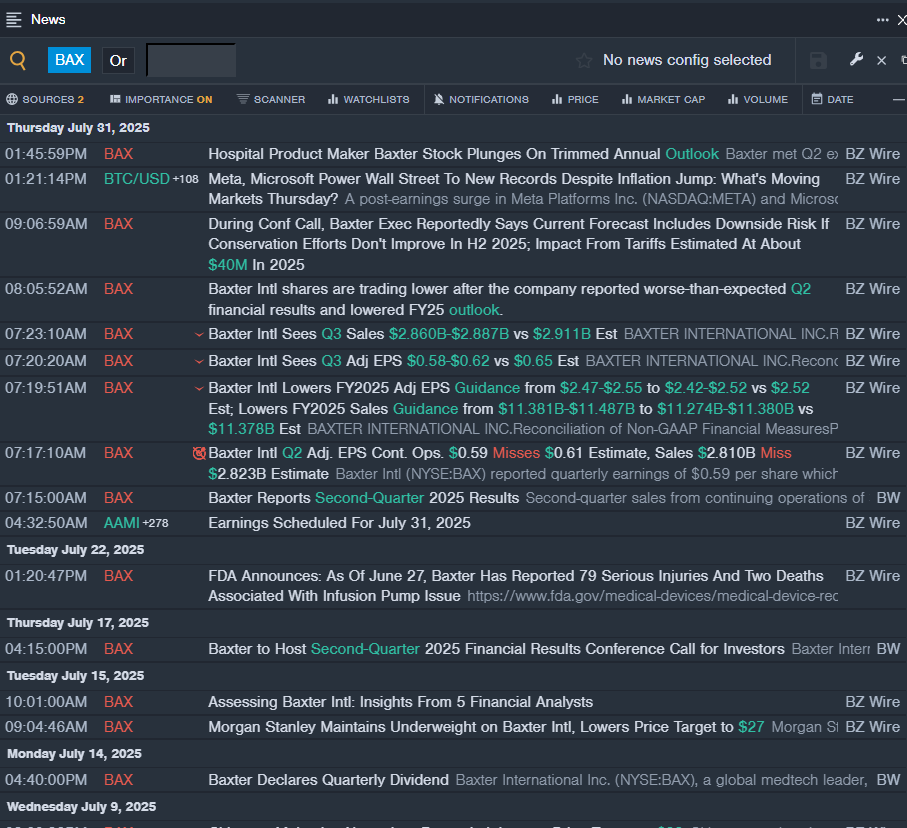907x828 pixels.
Task: Click the earnings target icon on Q2 Adj. EPS row
Action: point(199,453)
